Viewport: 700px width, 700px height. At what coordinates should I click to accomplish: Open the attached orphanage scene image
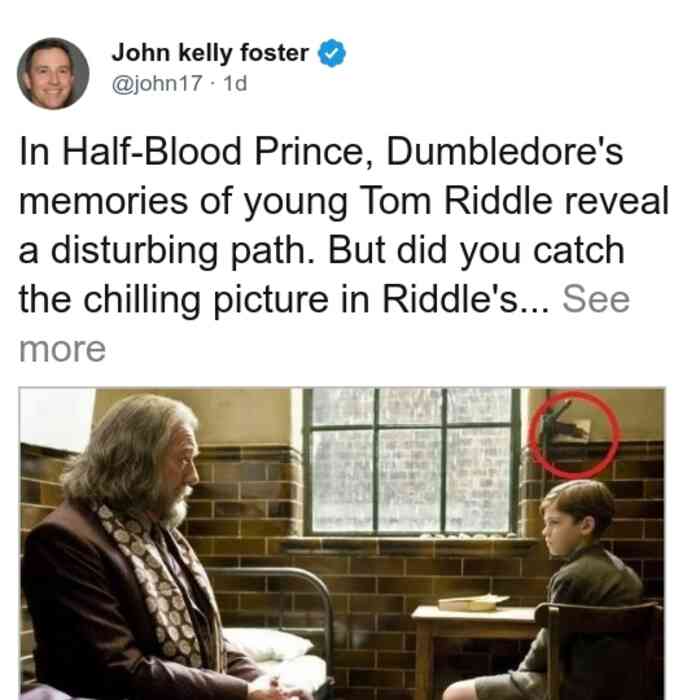coord(342,544)
